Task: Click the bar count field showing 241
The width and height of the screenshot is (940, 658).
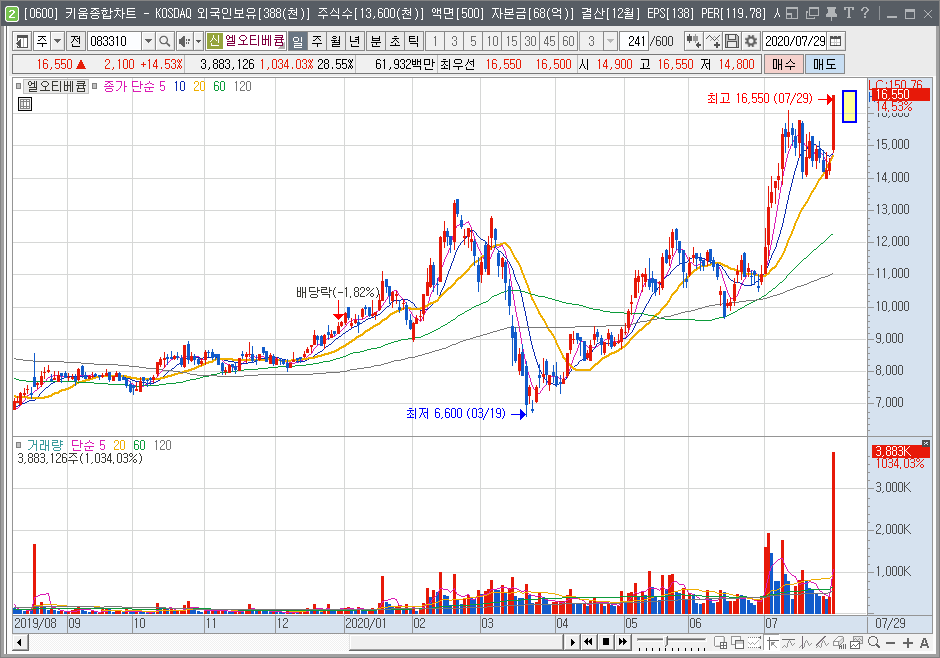Action: (x=635, y=41)
